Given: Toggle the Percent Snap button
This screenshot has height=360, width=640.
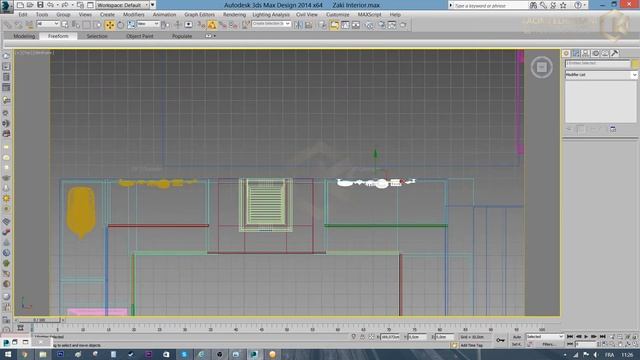Looking at the screenshot, I should click(223, 25).
